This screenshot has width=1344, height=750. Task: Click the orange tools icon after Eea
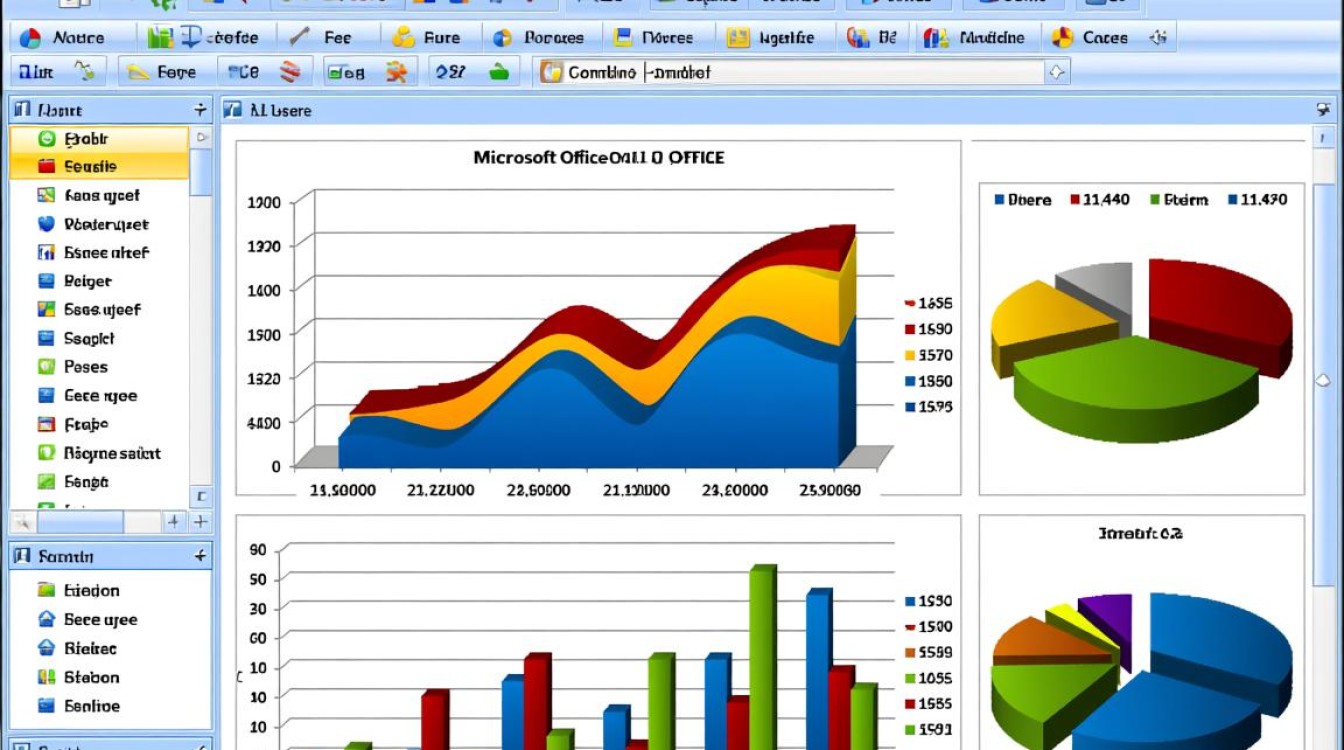396,71
